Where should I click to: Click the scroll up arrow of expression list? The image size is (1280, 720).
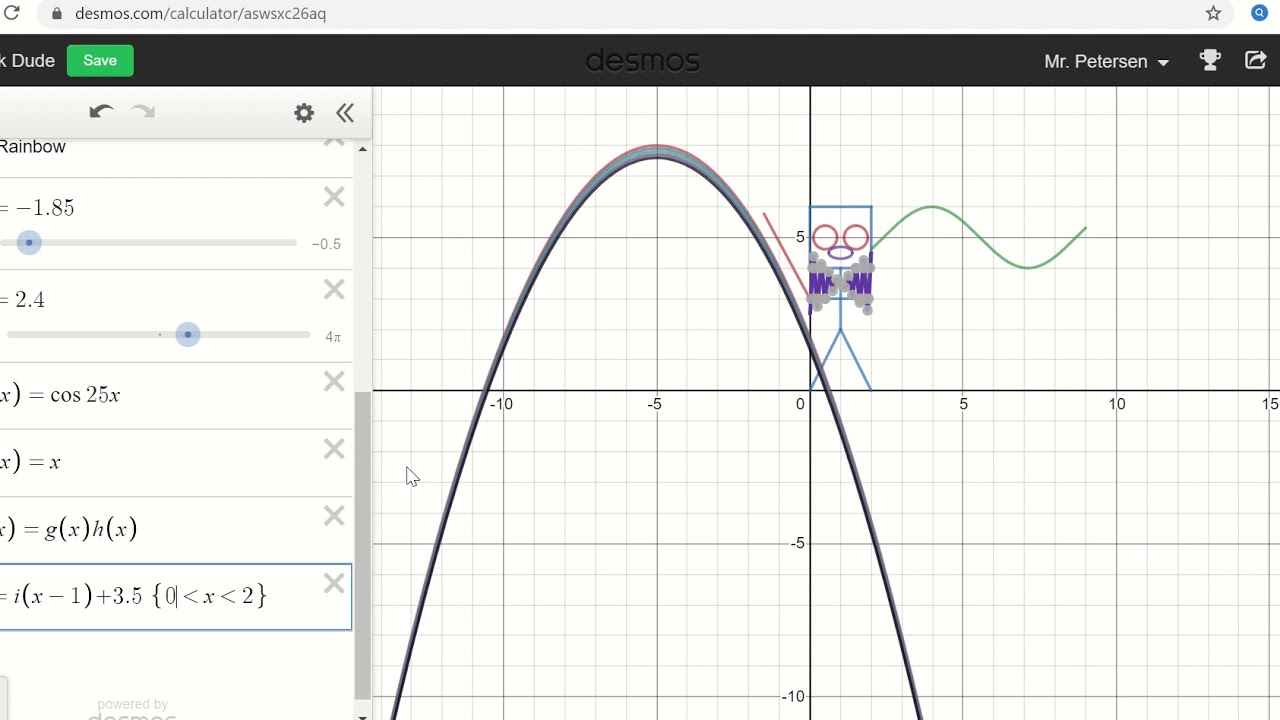[362, 149]
